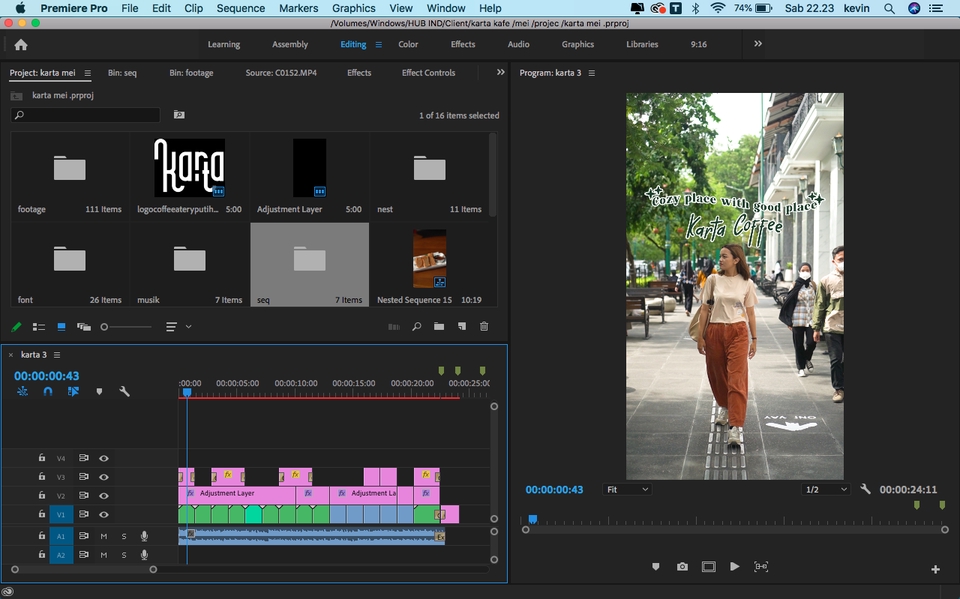Open Project panel hamburger menu
The width and height of the screenshot is (960, 599).
[88, 73]
